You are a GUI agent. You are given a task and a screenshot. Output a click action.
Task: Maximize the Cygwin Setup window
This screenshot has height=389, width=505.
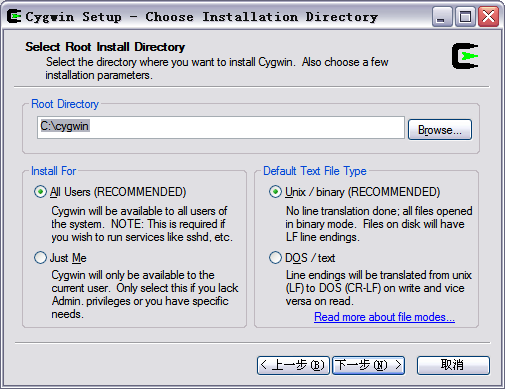(x=465, y=16)
